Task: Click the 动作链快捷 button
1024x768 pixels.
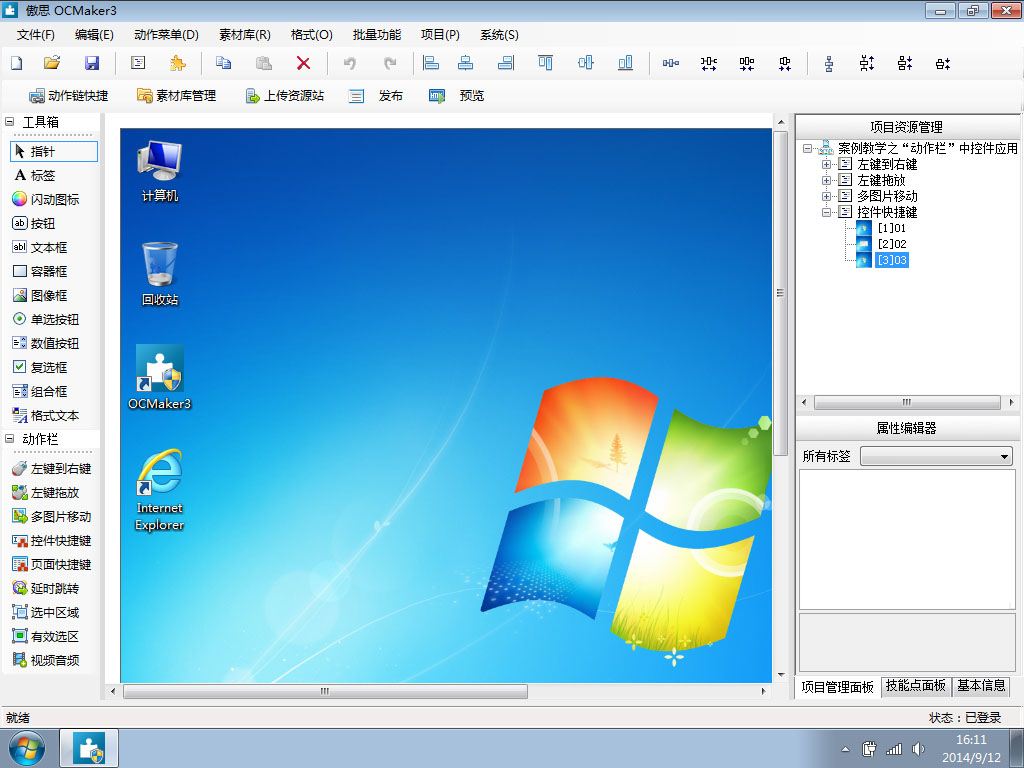Action: [x=69, y=95]
